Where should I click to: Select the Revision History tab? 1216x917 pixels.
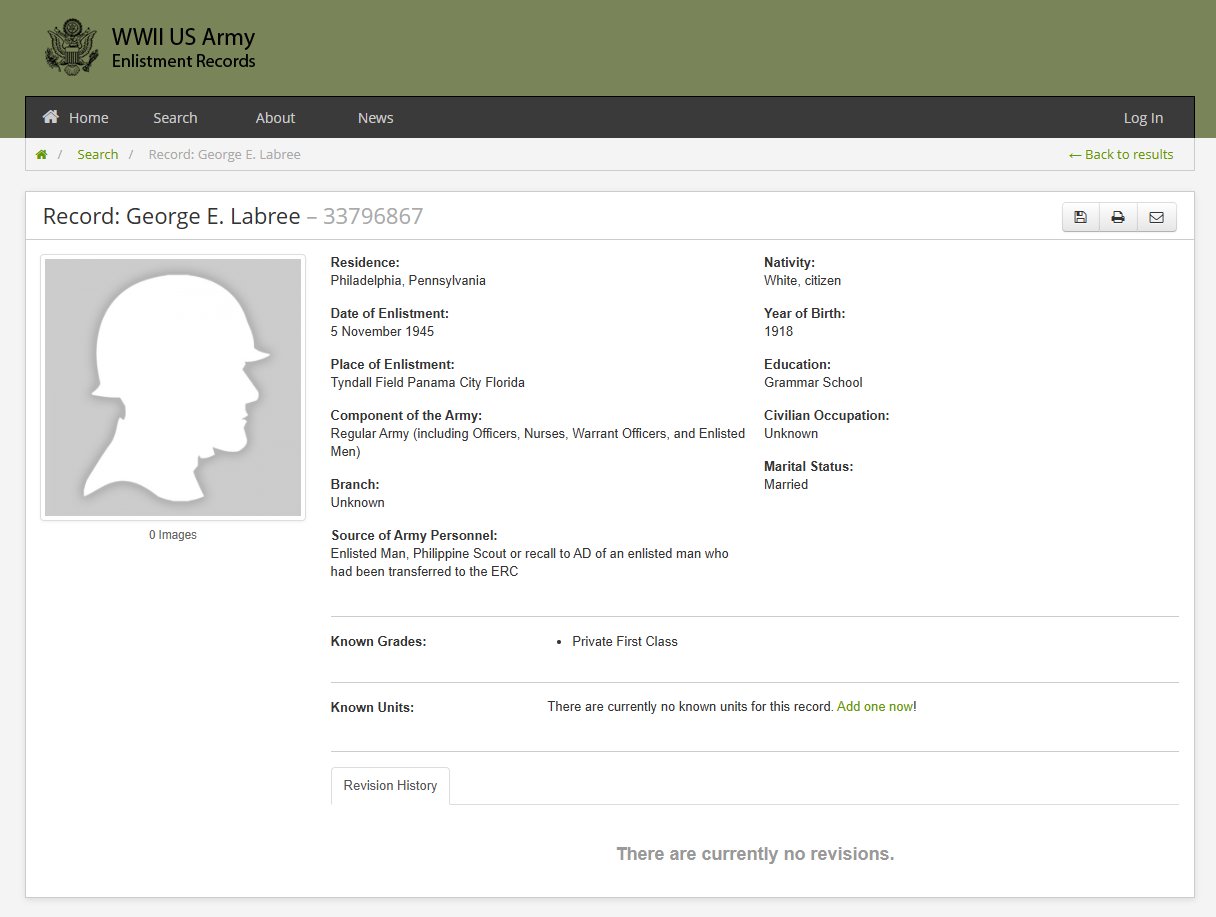(x=390, y=786)
